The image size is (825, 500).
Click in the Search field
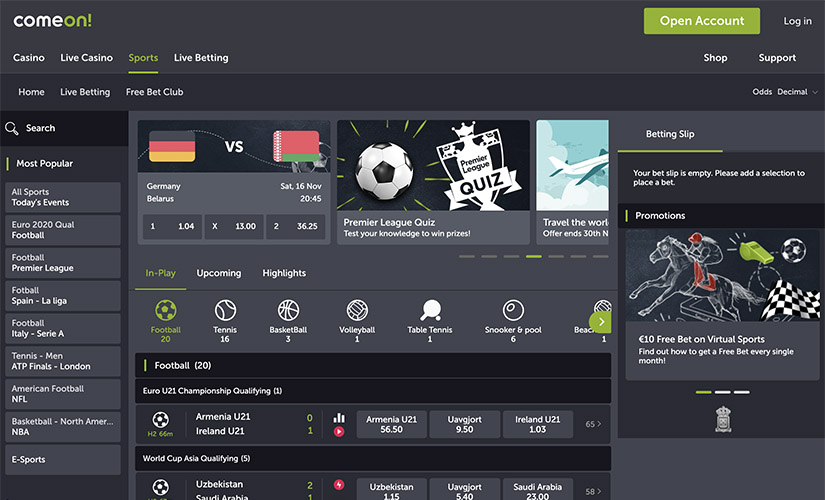tap(64, 128)
